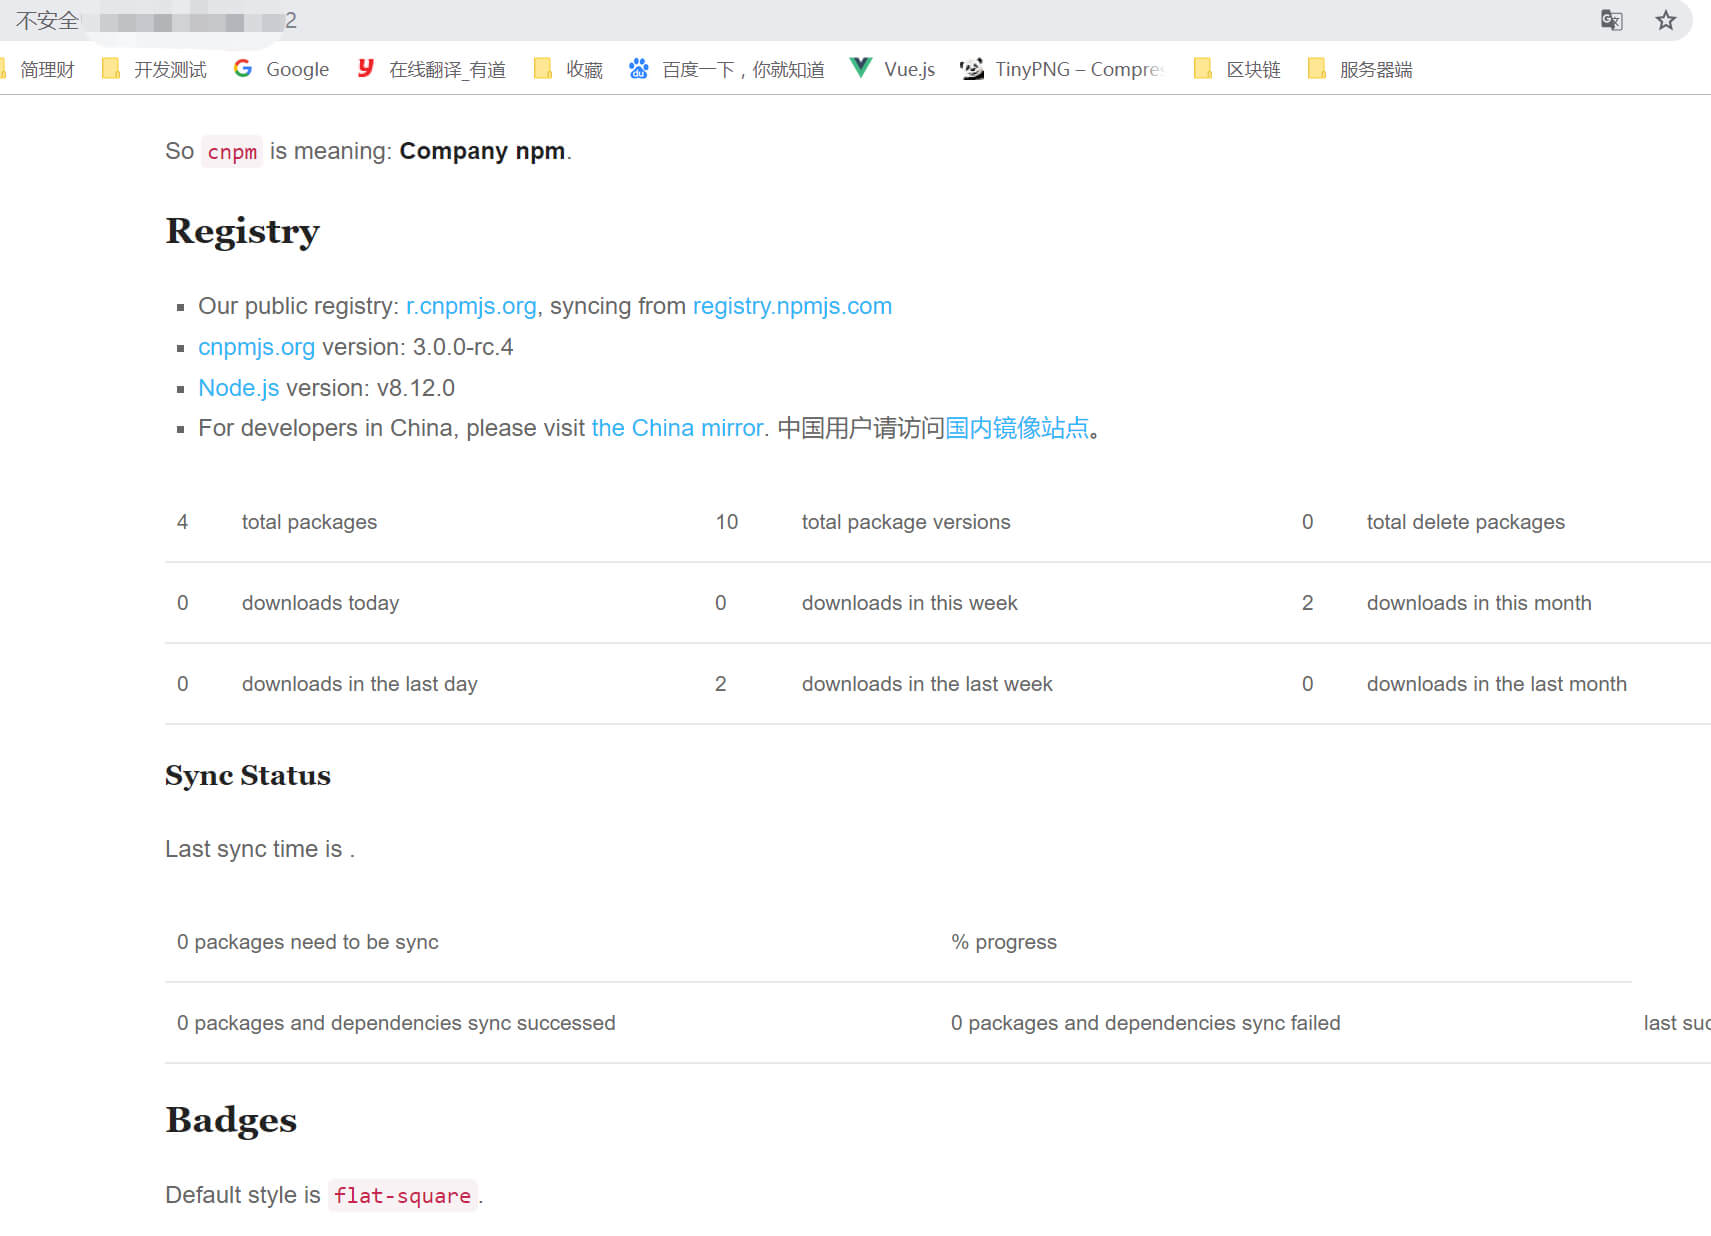
Task: Click the 不安全 site security indicator
Action: coord(47,20)
